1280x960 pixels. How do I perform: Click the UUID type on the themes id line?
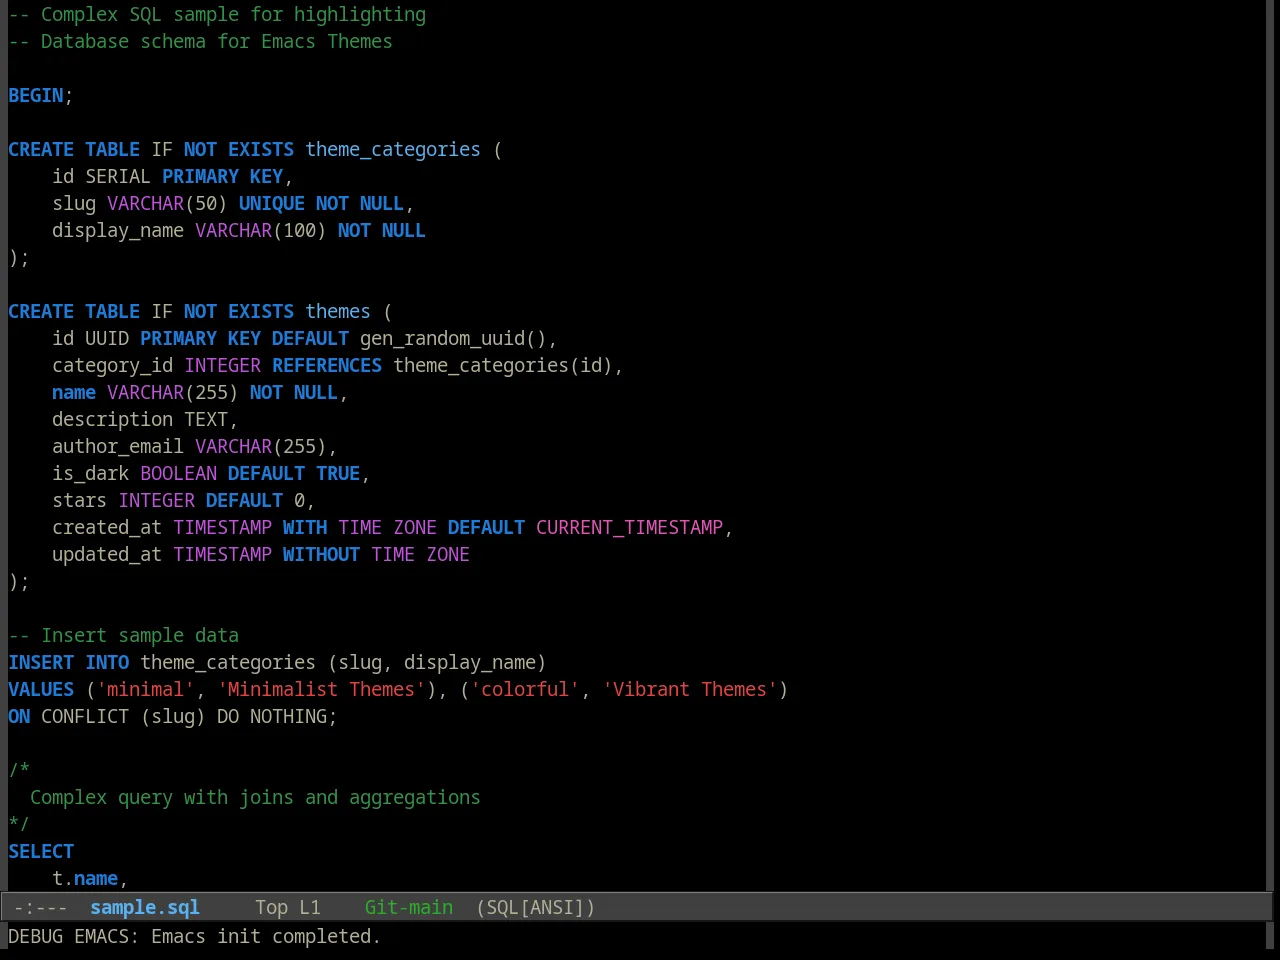tap(107, 338)
